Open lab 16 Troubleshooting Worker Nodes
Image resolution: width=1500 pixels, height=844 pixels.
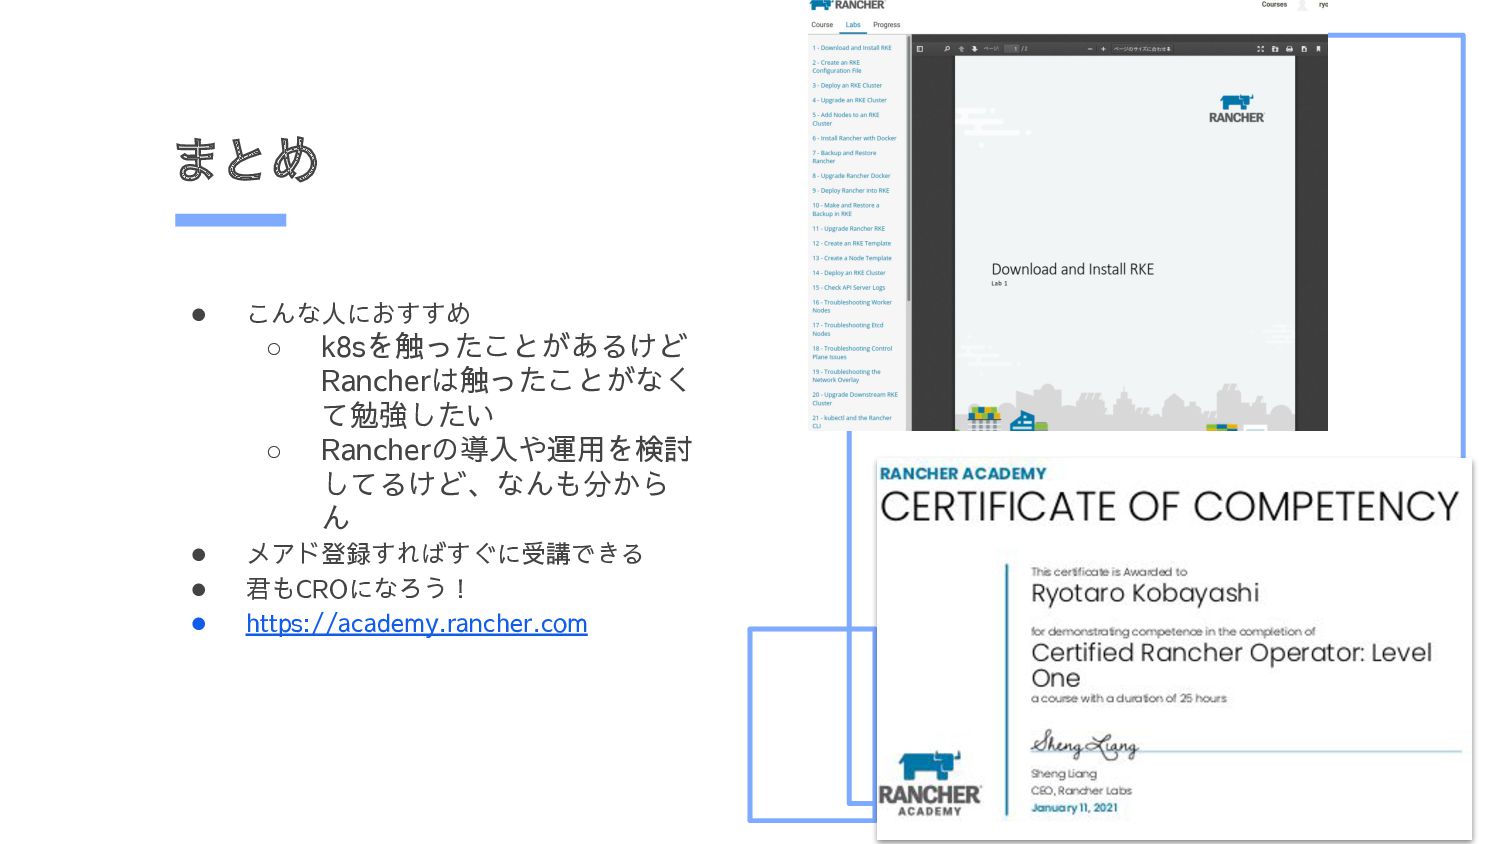852,306
